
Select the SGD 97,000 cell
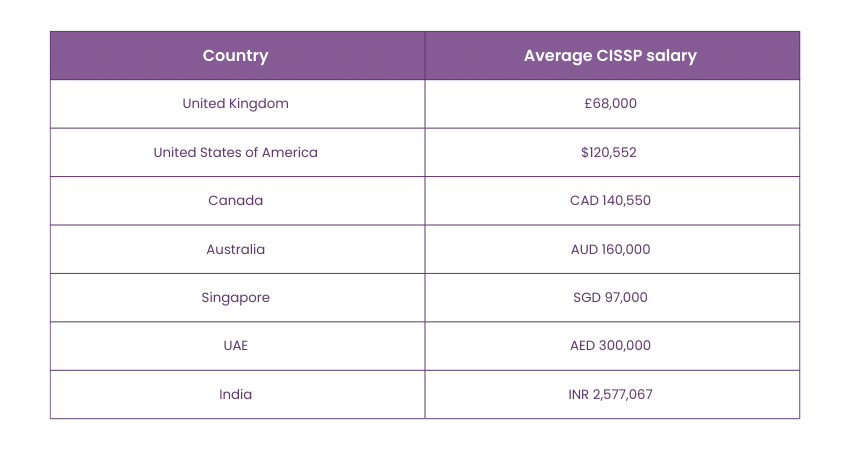pos(610,297)
